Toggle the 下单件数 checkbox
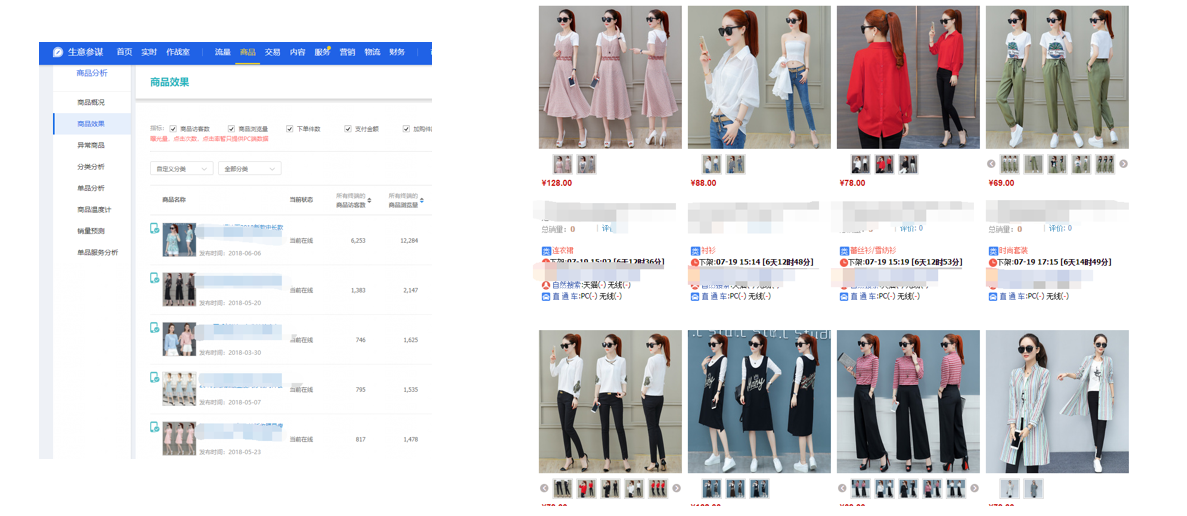 point(289,129)
